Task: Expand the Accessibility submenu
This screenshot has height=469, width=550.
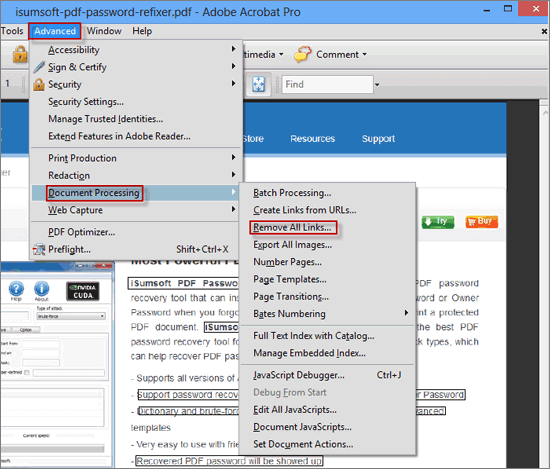Action: tap(135, 50)
